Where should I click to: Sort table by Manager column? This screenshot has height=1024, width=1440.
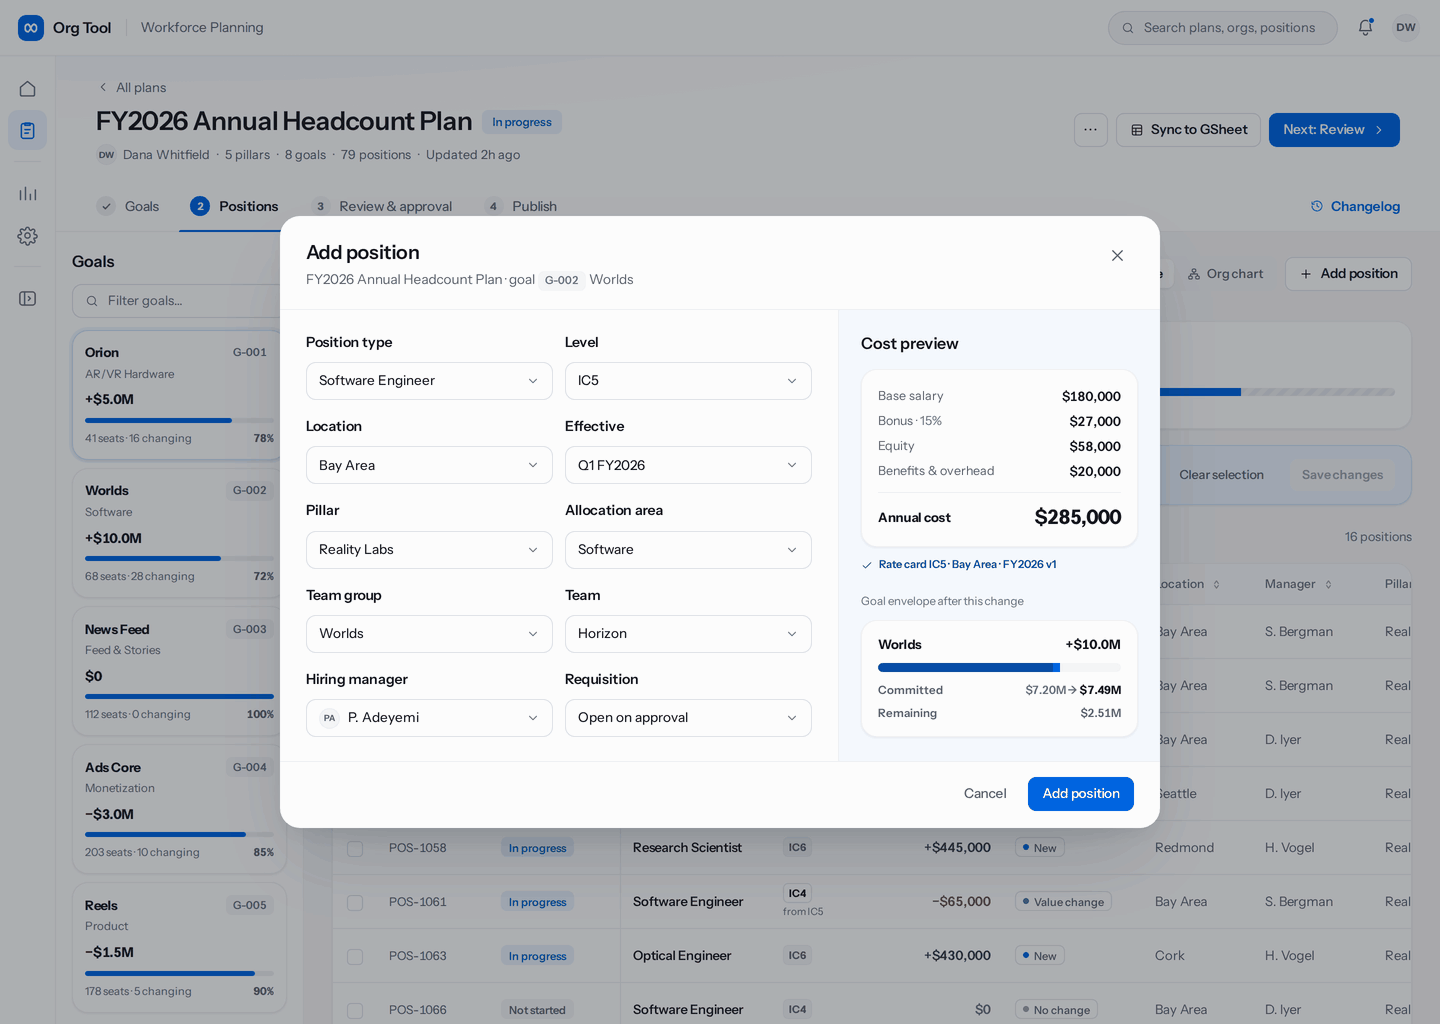(1298, 584)
